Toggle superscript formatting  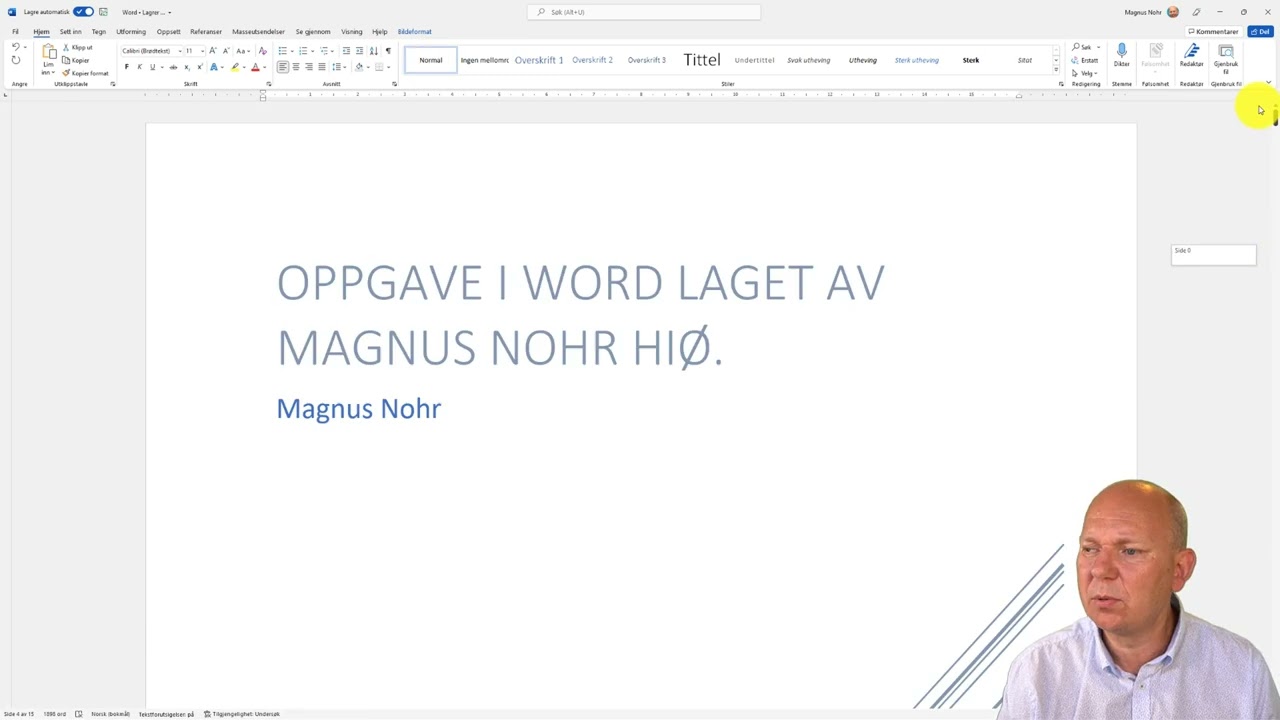(x=199, y=67)
